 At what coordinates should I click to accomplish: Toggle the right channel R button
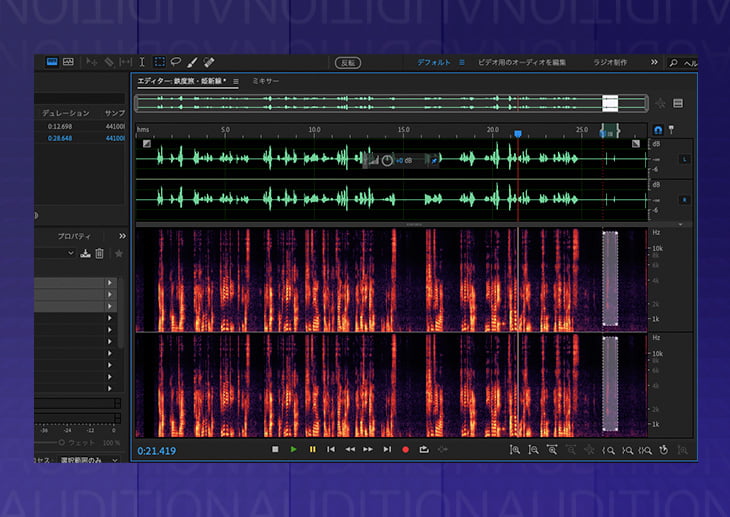(685, 198)
